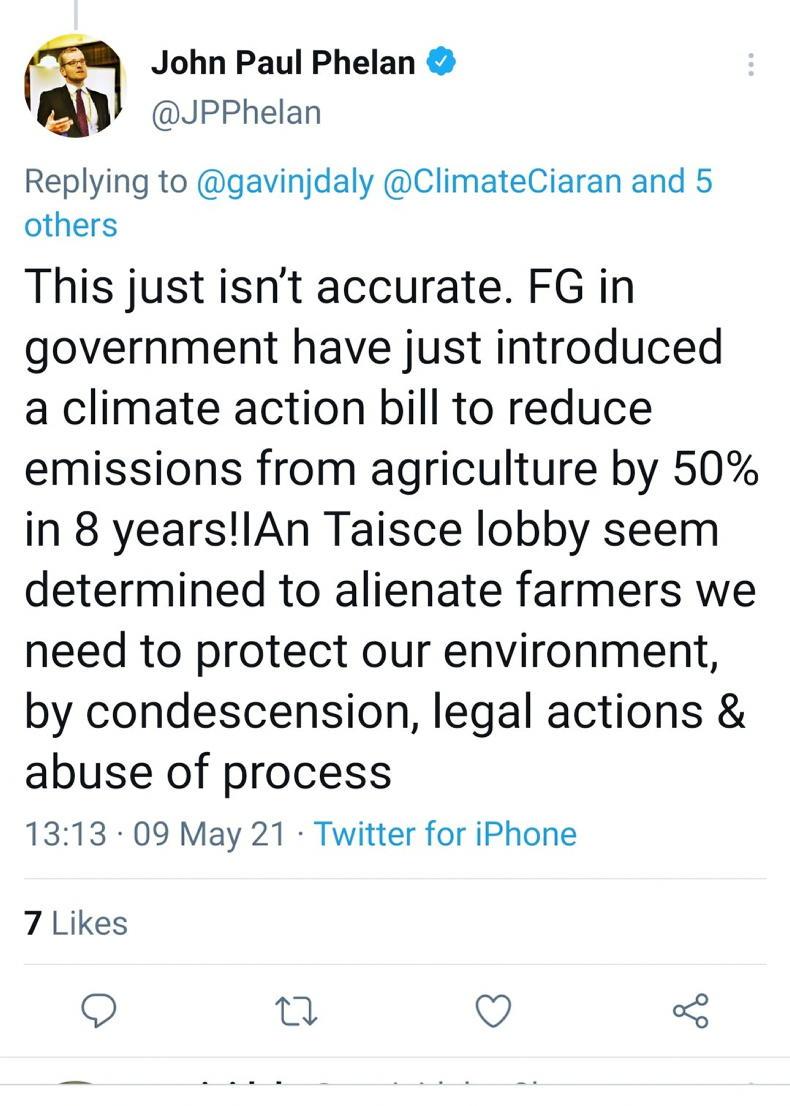790x1106 pixels.
Task: Click the 'Replying to' label
Action: click(105, 181)
